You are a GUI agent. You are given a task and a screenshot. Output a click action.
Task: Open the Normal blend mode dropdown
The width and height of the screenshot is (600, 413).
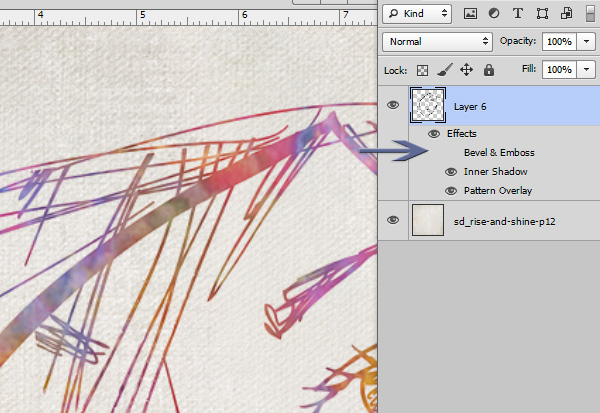(437, 41)
